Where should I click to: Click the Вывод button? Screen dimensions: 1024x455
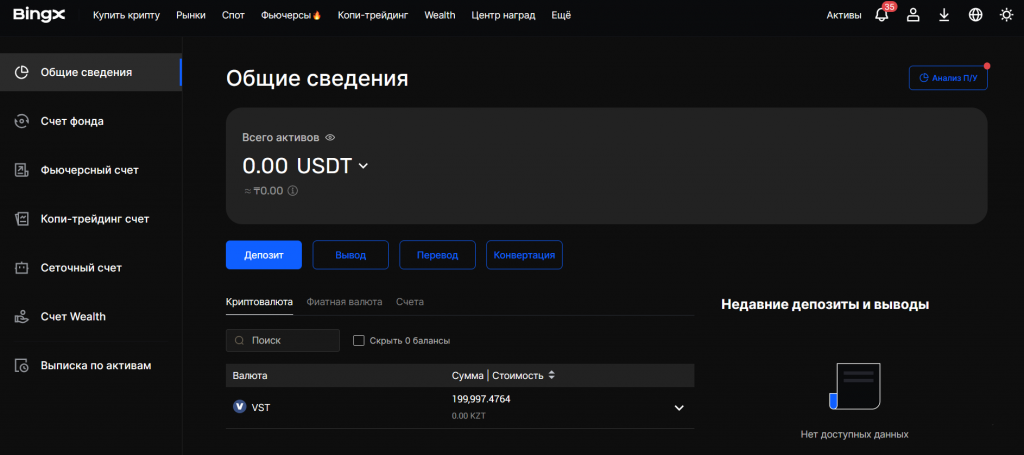(x=351, y=255)
